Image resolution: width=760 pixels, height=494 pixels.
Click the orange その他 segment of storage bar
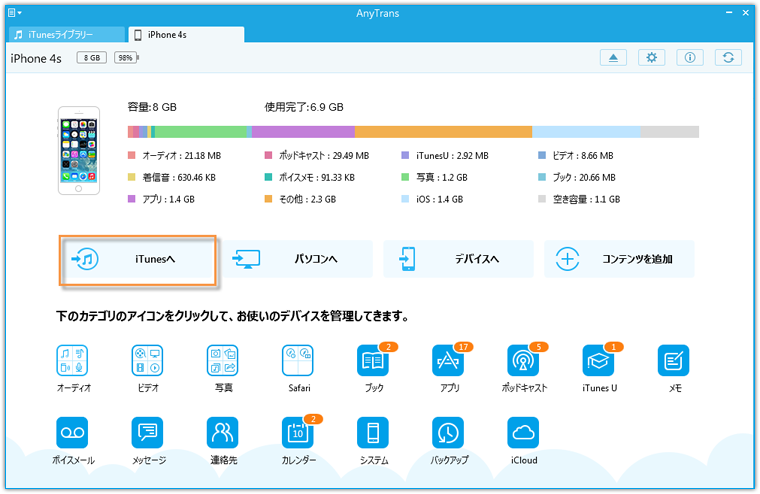click(x=443, y=132)
